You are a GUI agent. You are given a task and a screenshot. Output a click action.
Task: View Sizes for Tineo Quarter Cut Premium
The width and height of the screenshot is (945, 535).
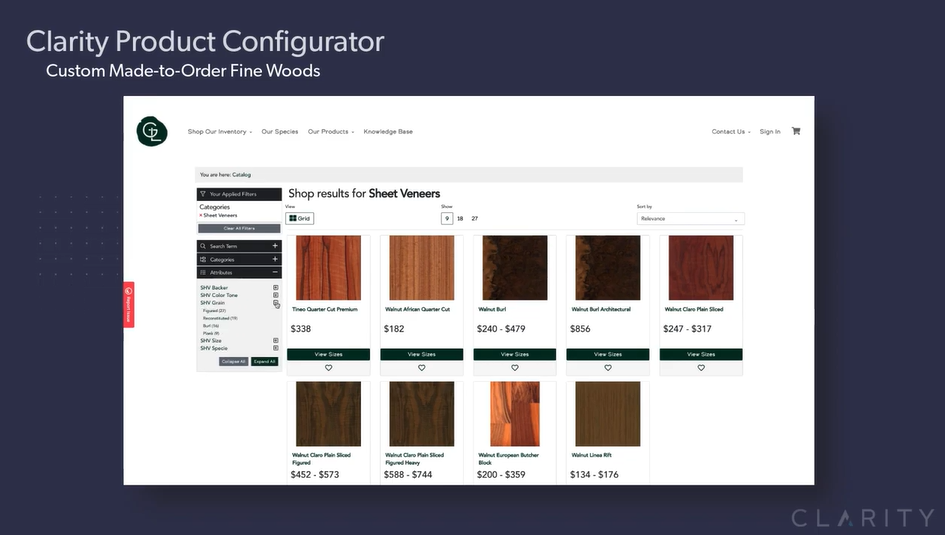328,354
